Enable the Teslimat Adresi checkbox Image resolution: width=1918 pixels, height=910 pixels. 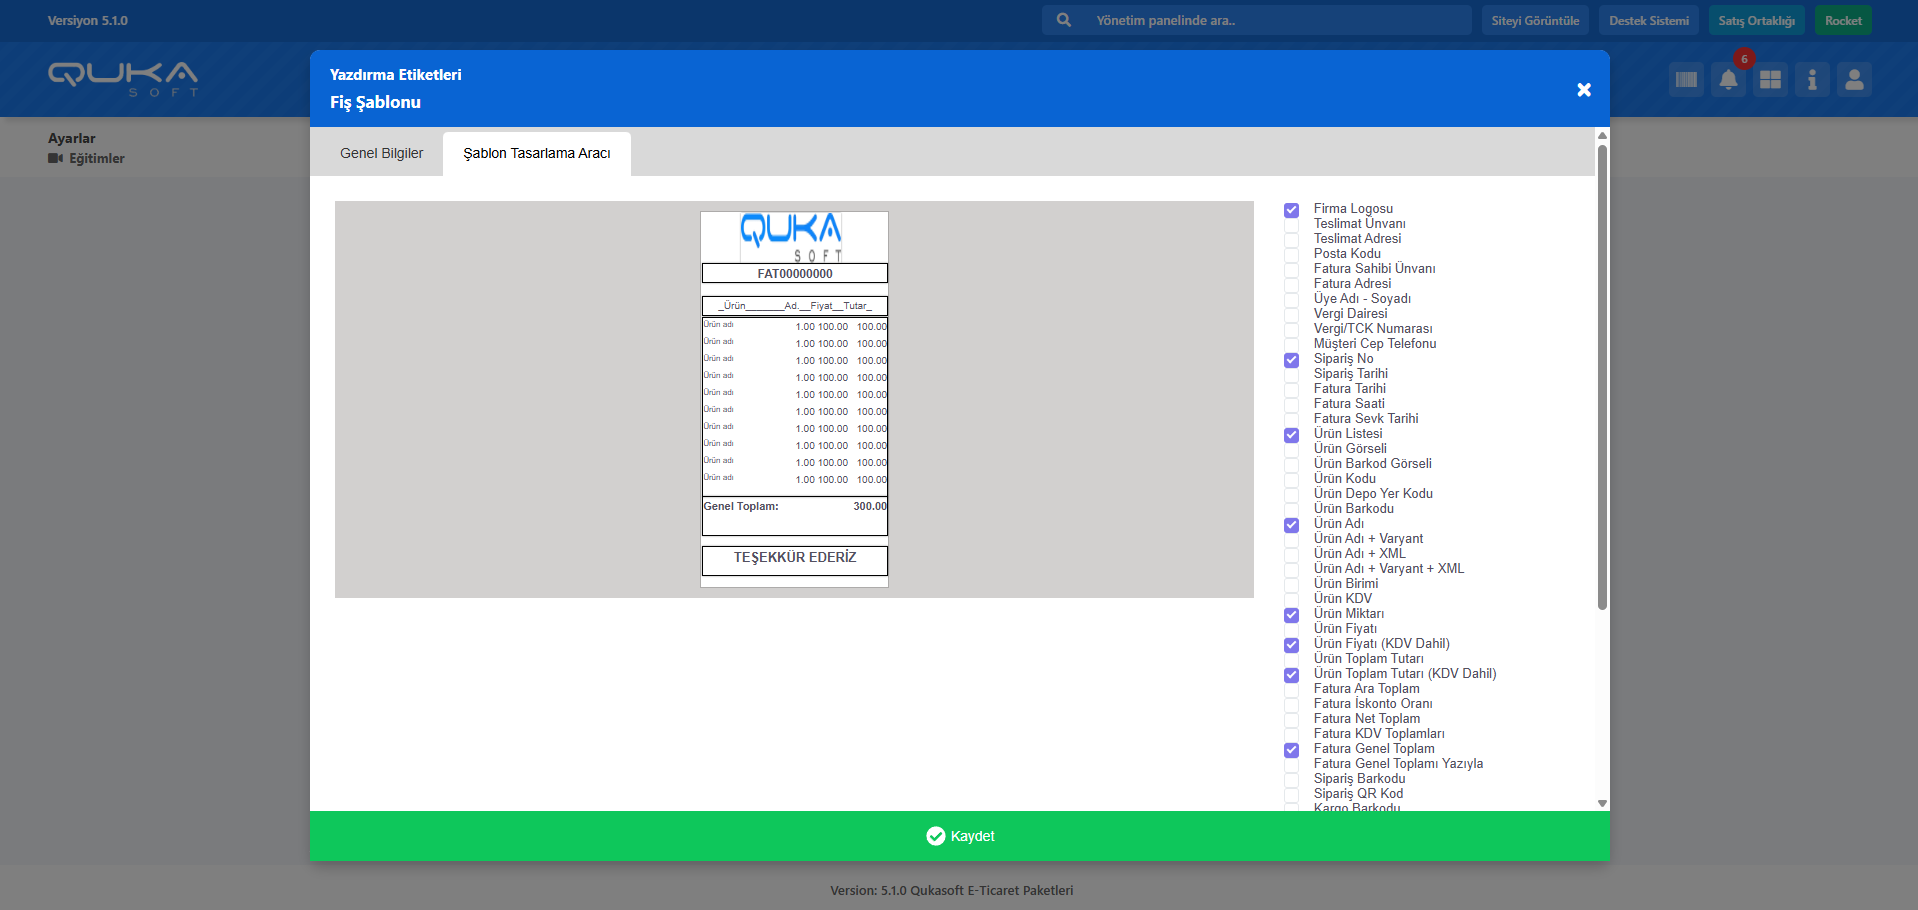tap(1291, 240)
